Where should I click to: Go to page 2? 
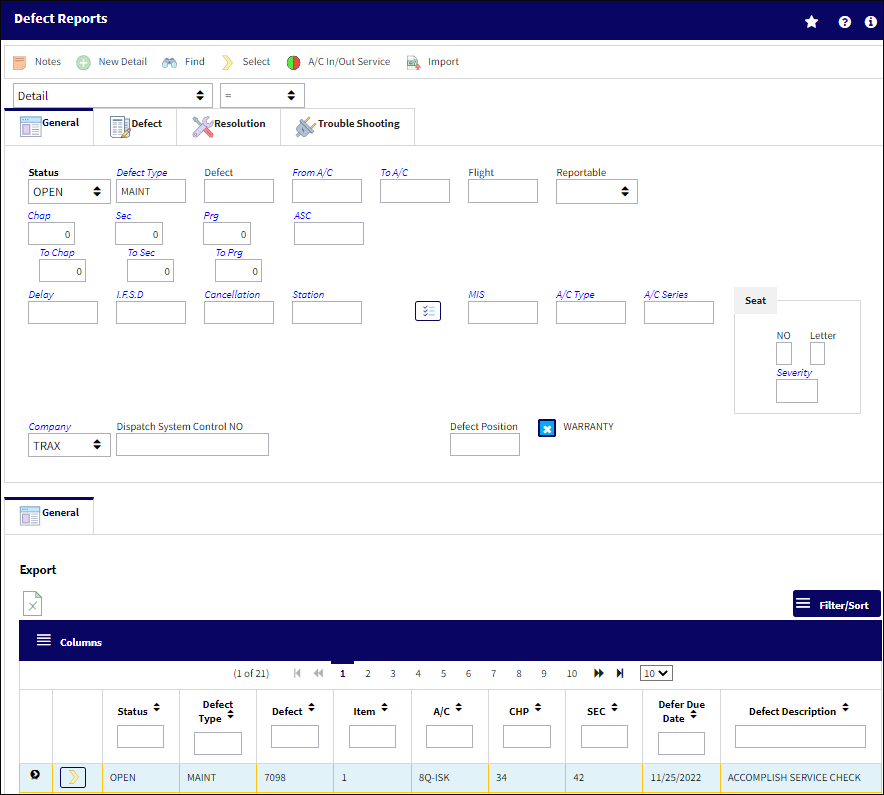(368, 673)
